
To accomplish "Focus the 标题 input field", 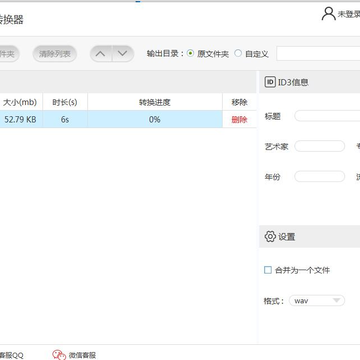I will [327, 116].
